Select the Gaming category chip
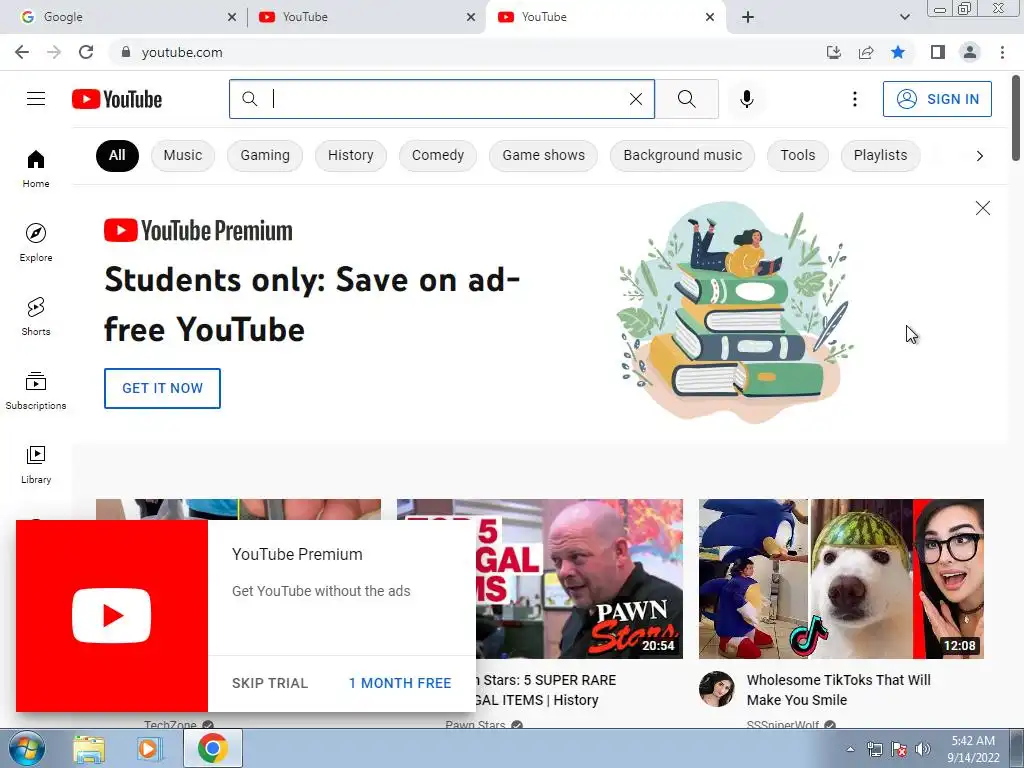The height and width of the screenshot is (768, 1024). point(264,155)
